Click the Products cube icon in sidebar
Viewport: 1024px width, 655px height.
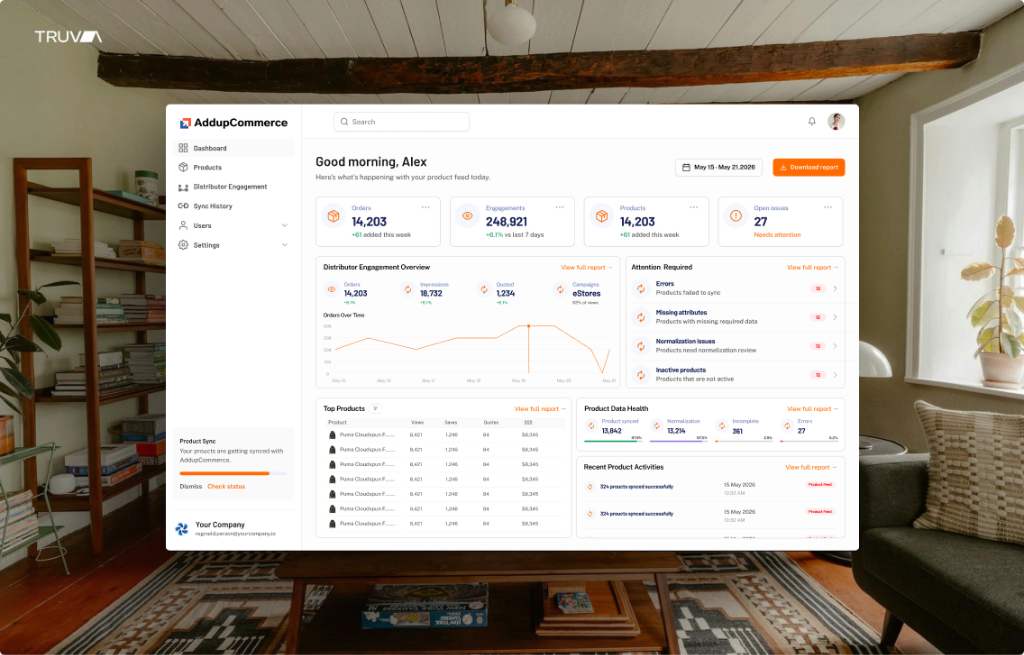click(183, 167)
